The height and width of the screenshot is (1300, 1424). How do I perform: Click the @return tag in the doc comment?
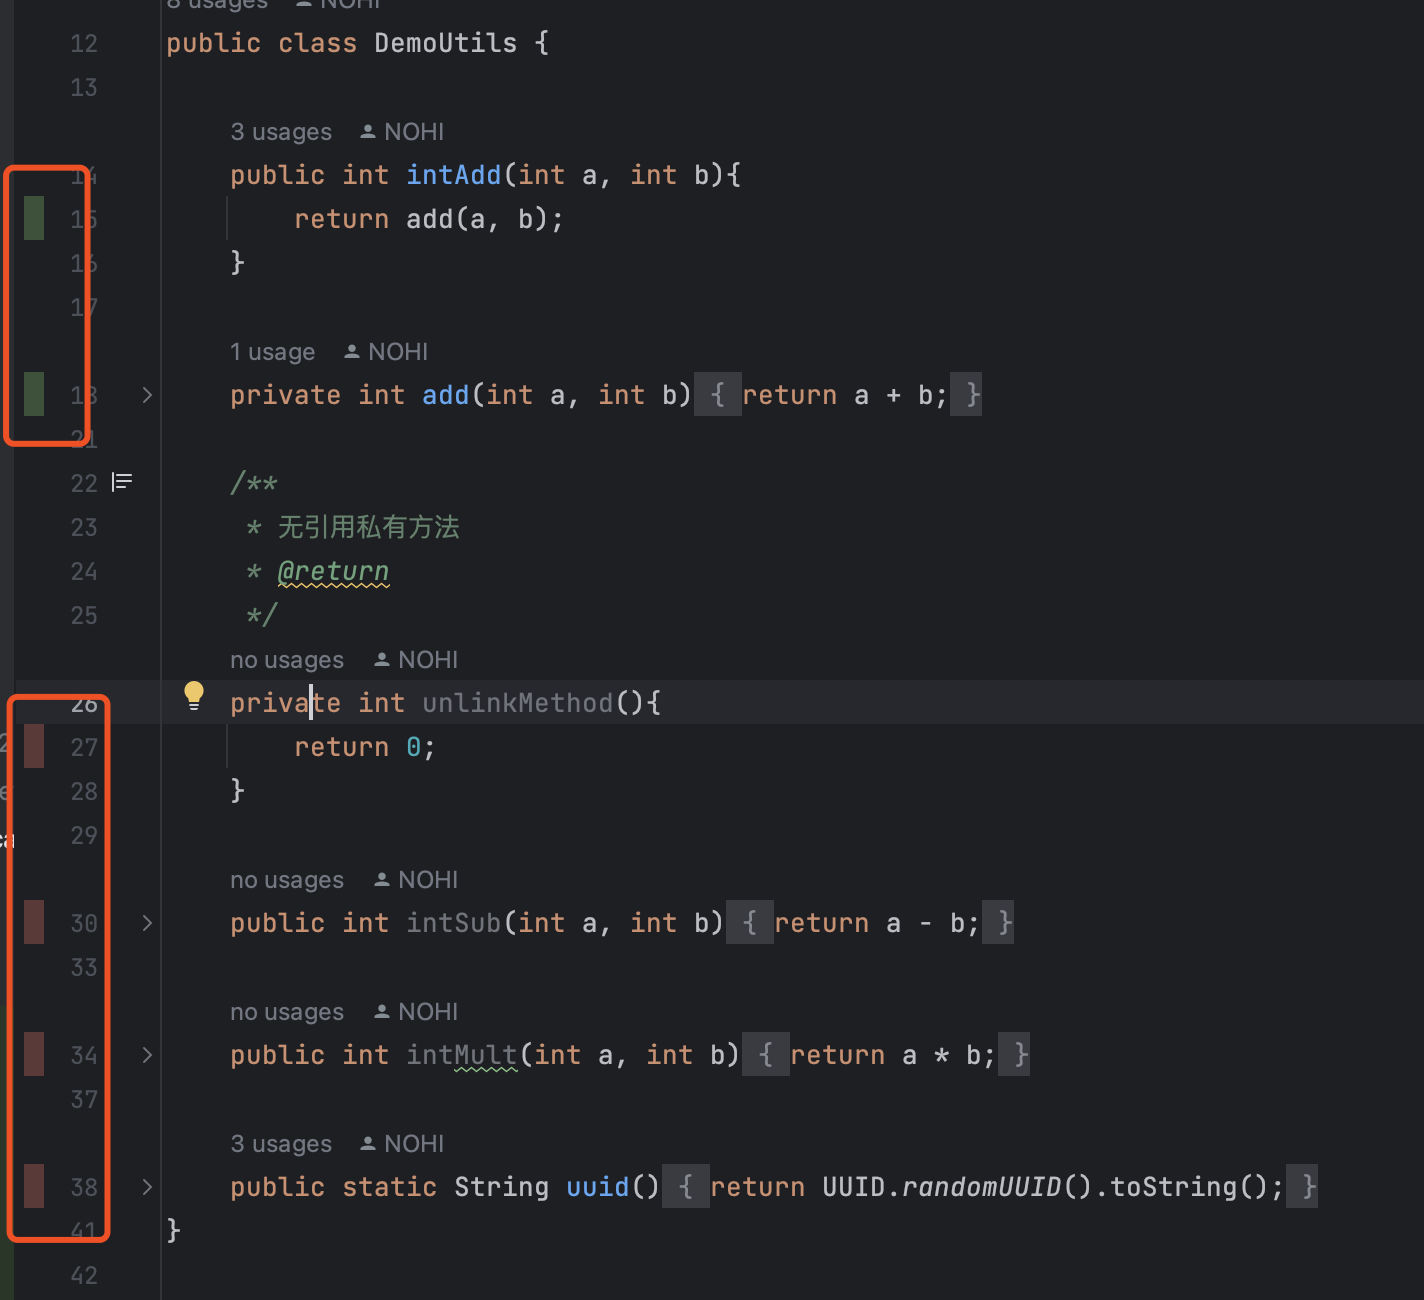pos(333,571)
